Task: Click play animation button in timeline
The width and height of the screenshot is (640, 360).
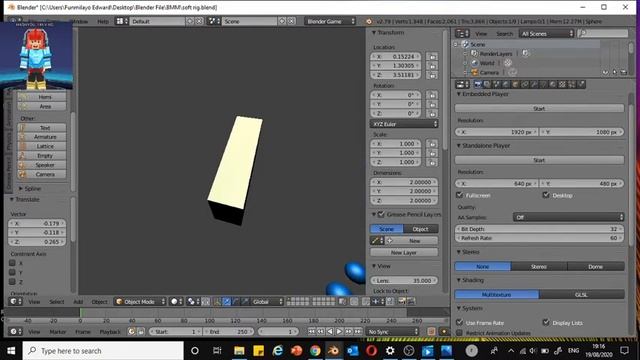Action: [339, 331]
